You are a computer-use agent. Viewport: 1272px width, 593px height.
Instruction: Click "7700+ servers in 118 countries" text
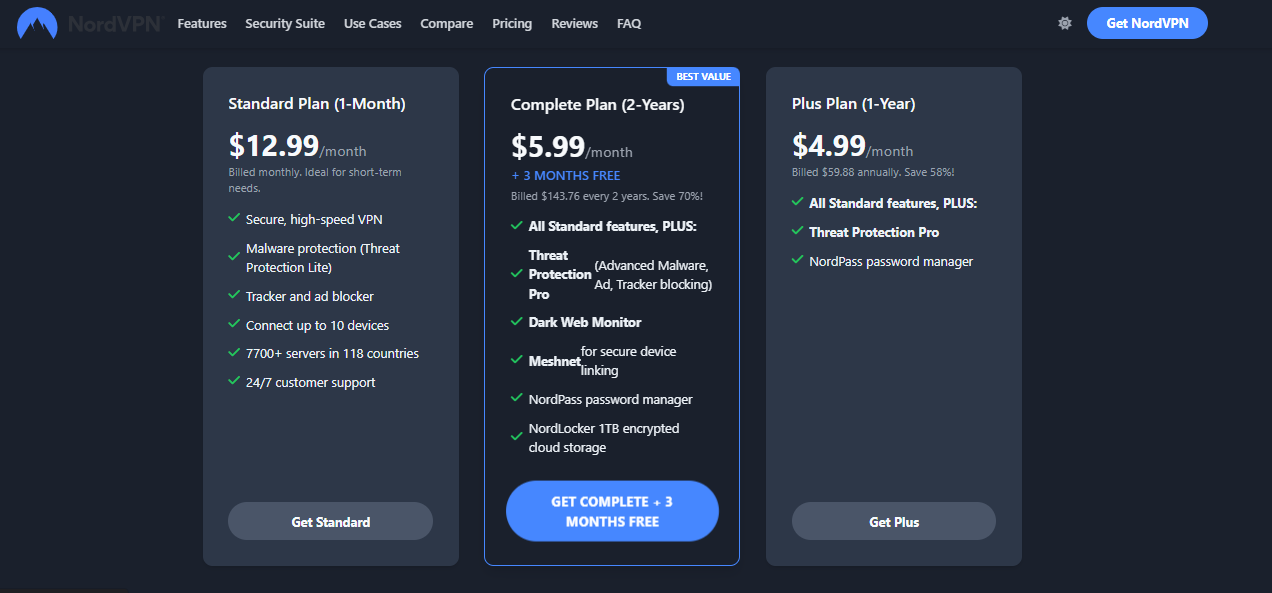(332, 353)
